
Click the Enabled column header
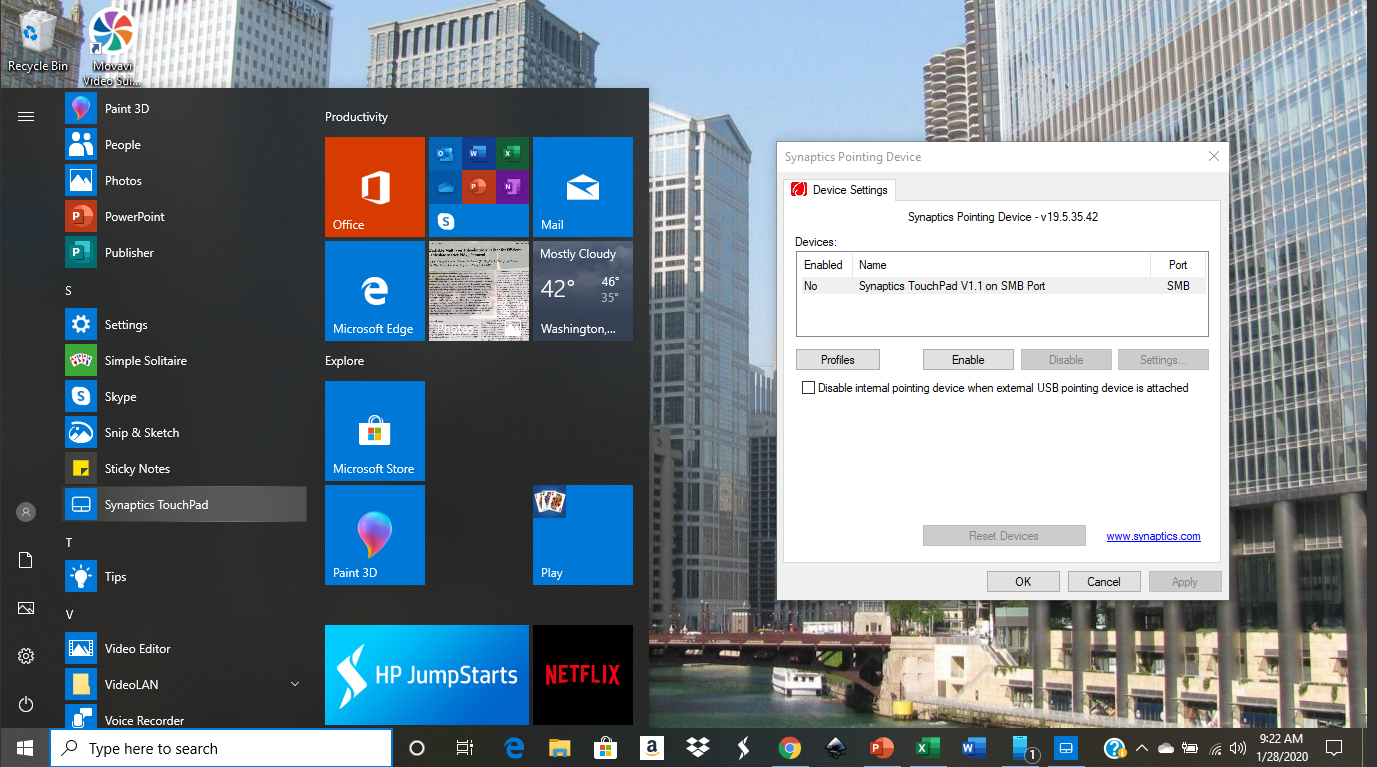(824, 265)
